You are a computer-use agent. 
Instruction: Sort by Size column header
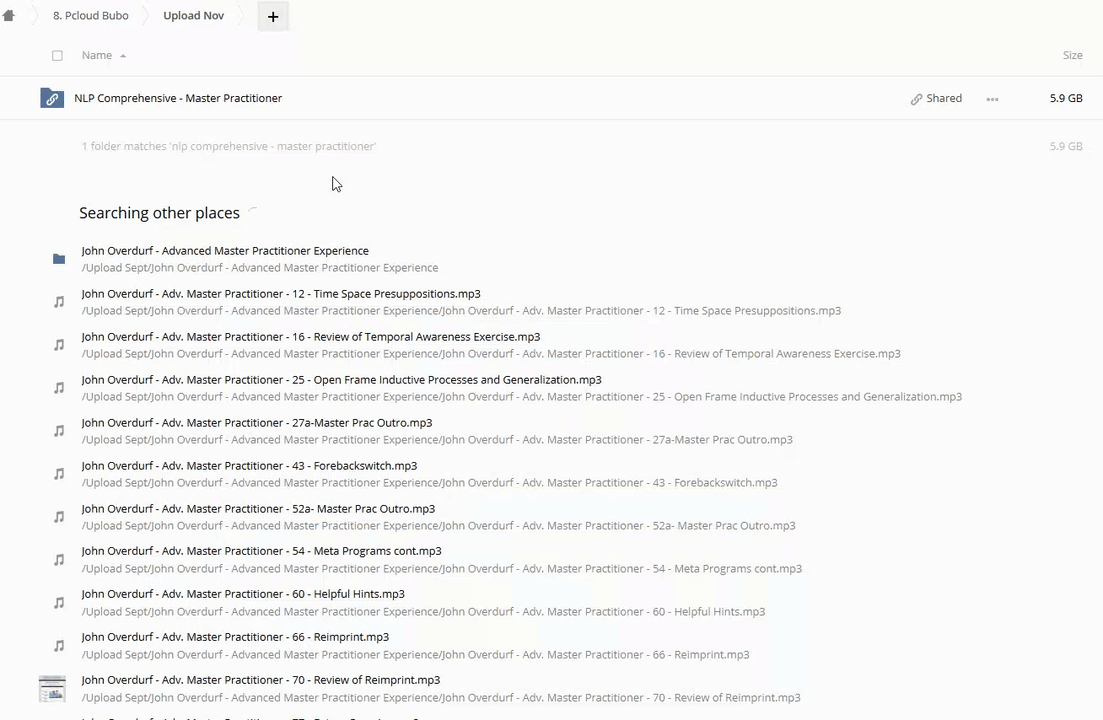[x=1072, y=55]
